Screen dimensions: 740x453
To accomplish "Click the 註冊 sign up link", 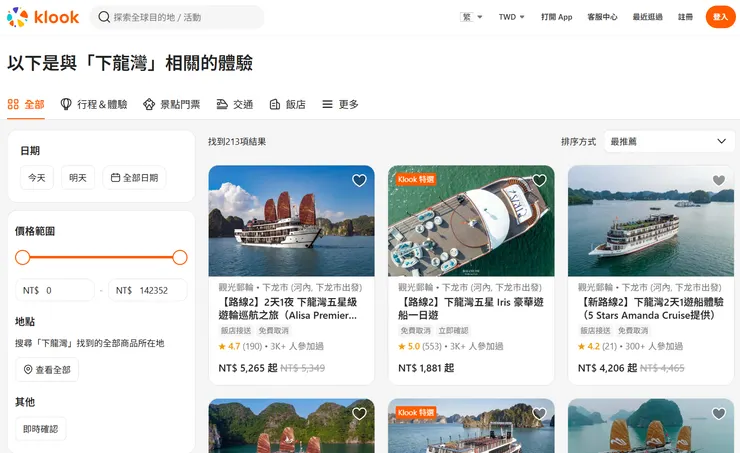I will [x=685, y=17].
